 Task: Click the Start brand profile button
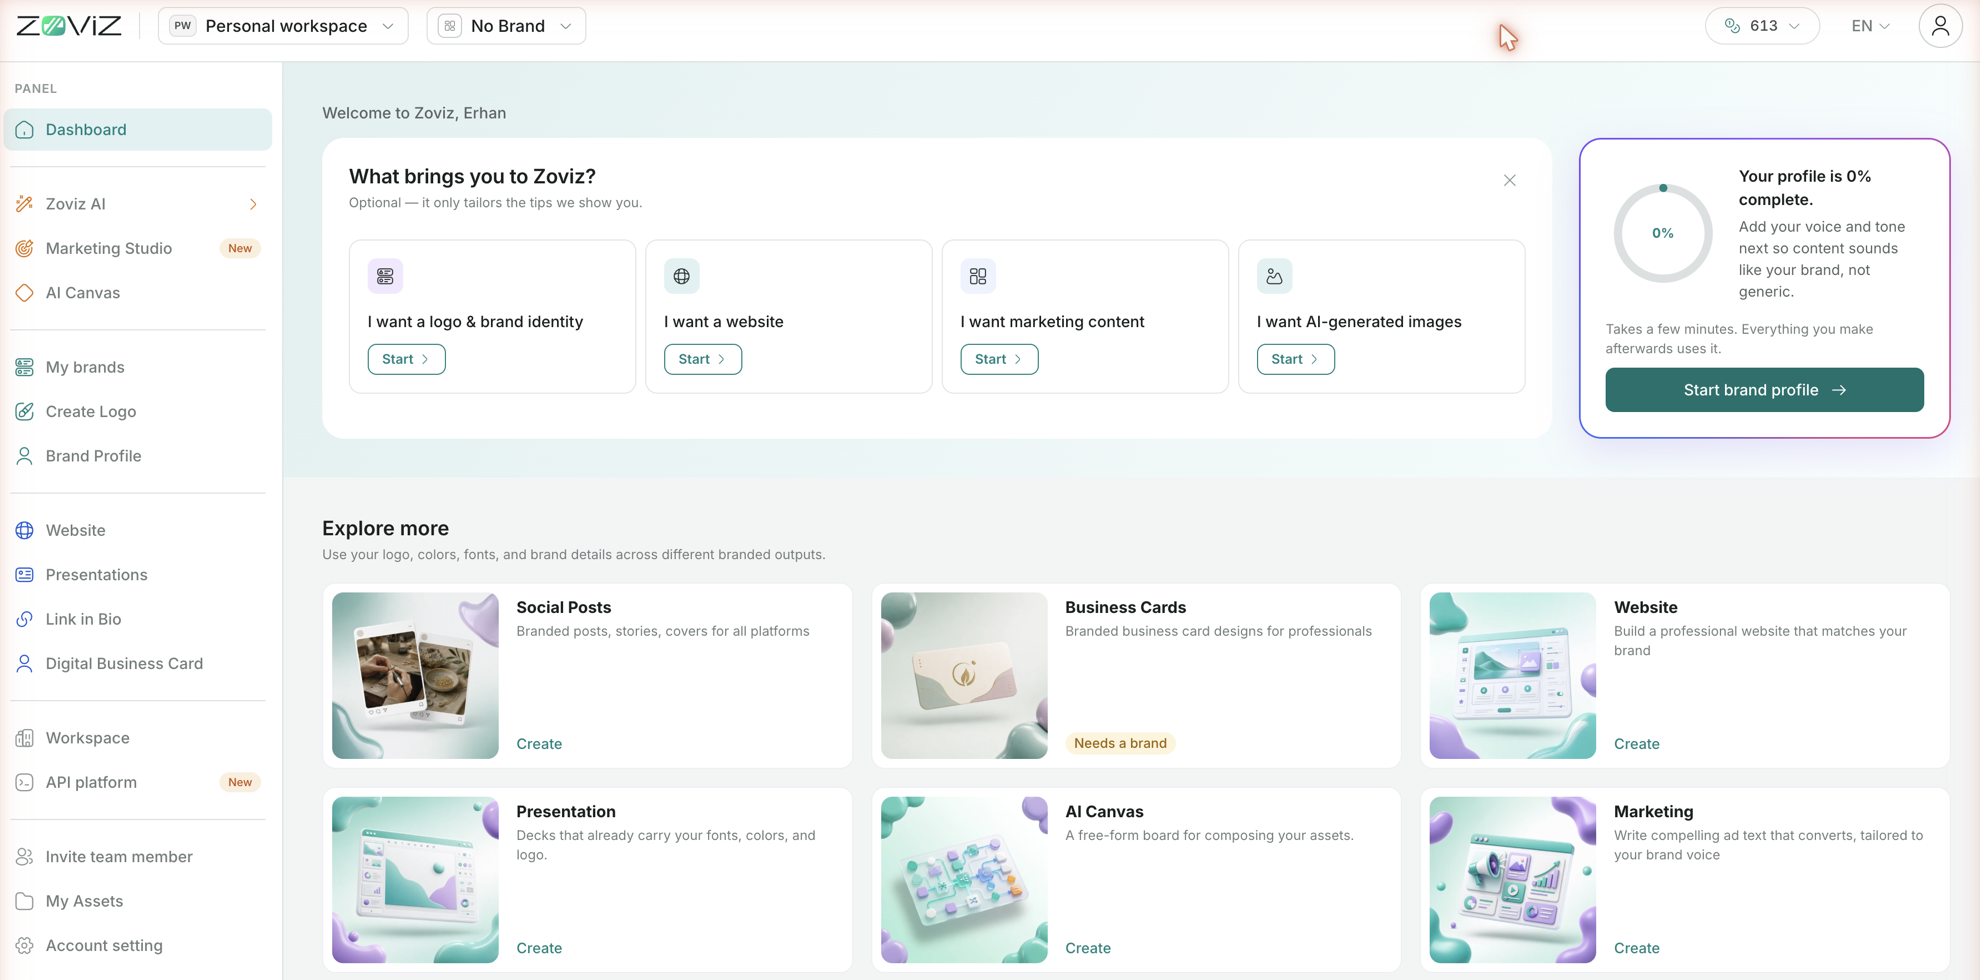[x=1764, y=390]
